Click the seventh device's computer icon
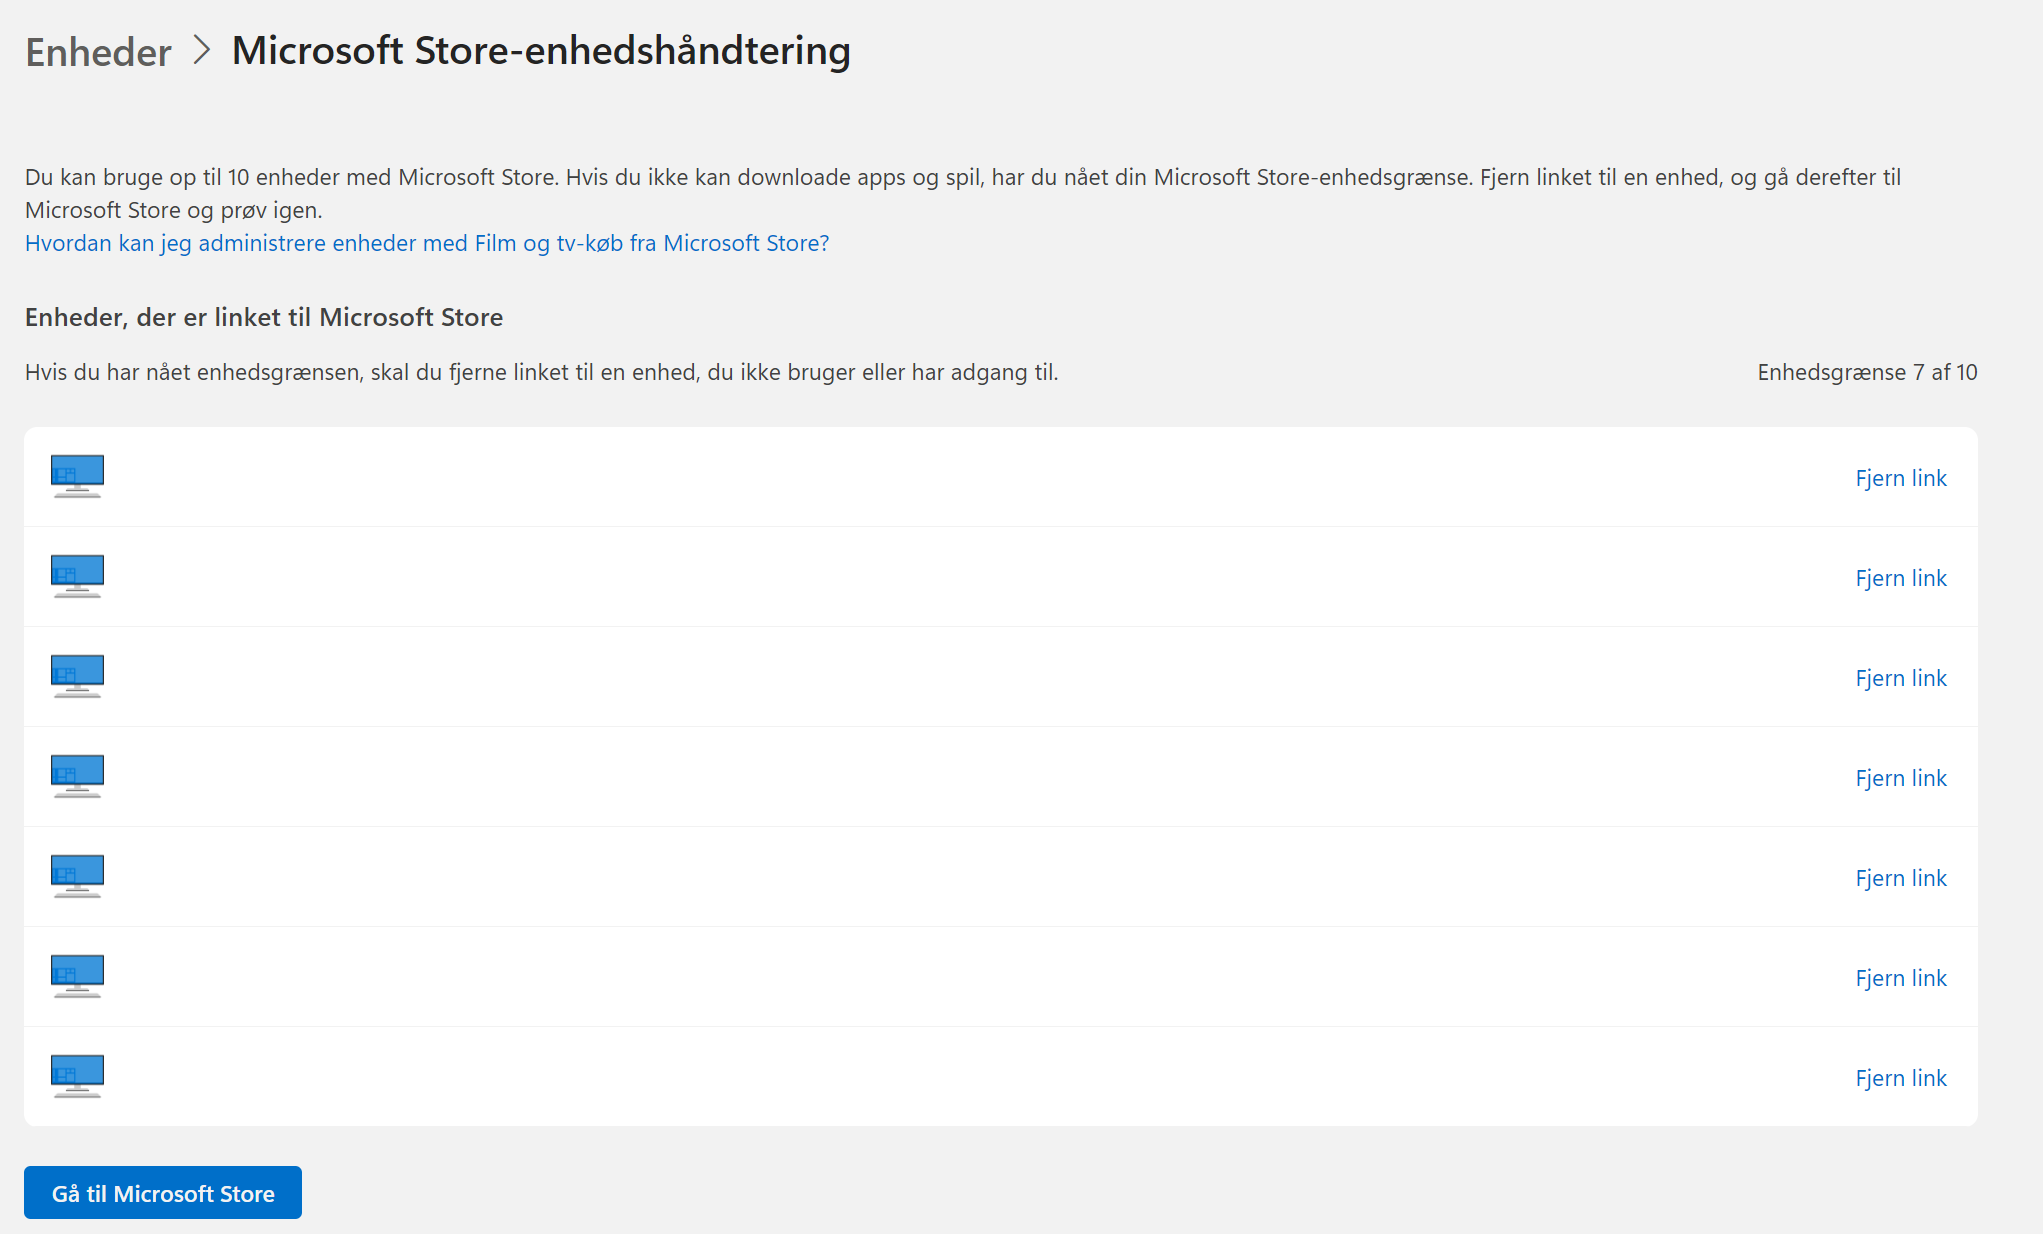This screenshot has height=1234, width=2043. point(77,1077)
